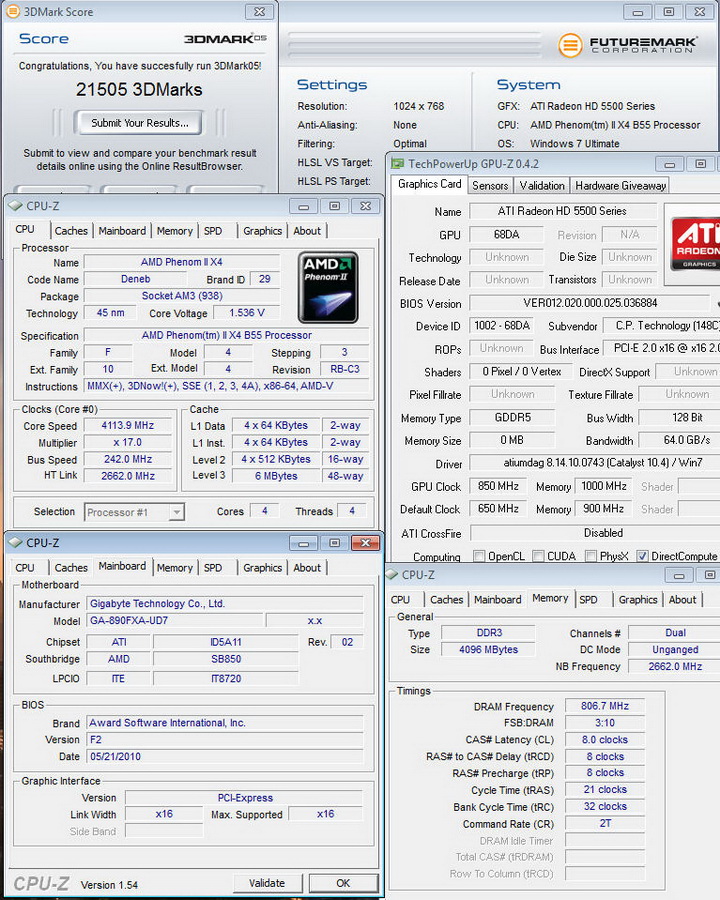Open the Hardware Giveaway tab in GPU-Z
This screenshot has height=900, width=720.
click(x=621, y=185)
